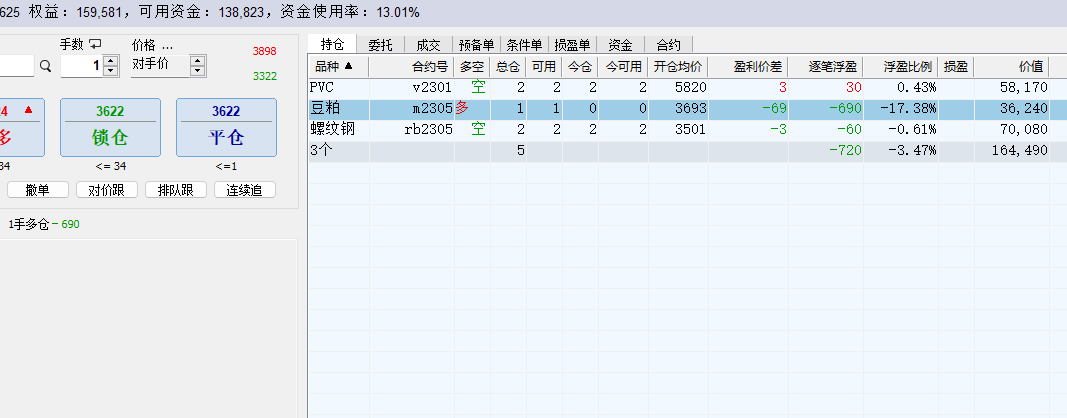The height and width of the screenshot is (418, 1067).
Task: Click the 对价跟 button
Action: (107, 190)
